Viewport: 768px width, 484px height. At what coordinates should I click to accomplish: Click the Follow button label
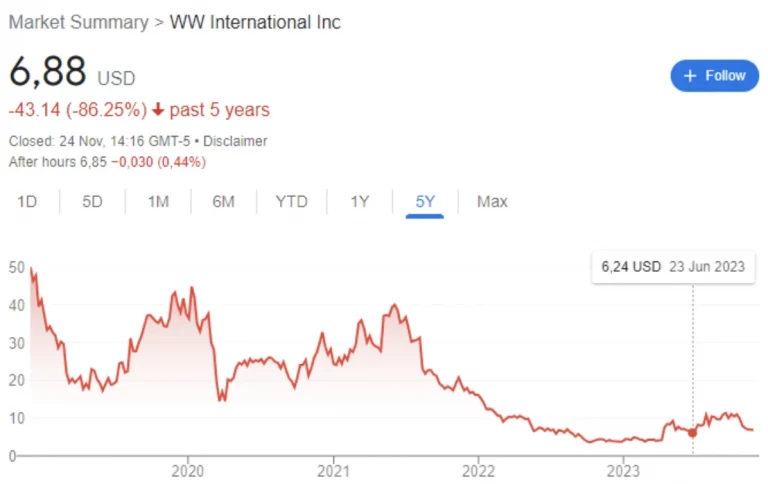(x=725, y=76)
